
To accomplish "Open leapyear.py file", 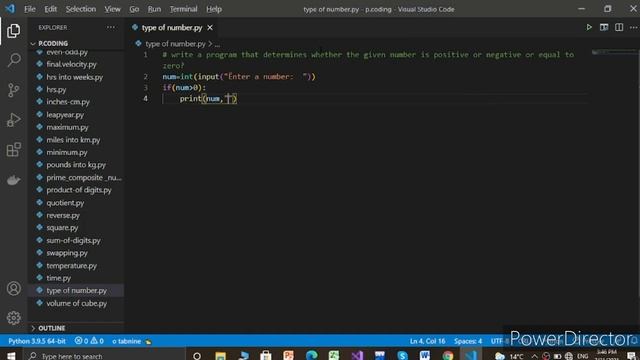I will pos(65,115).
